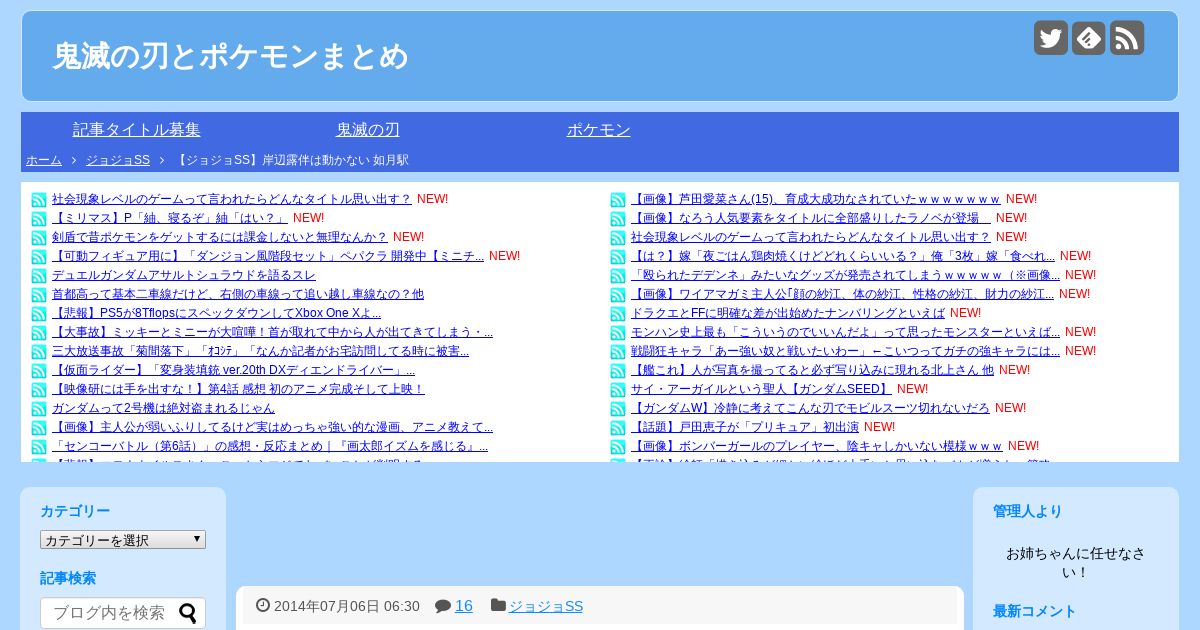This screenshot has height=630, width=1200.
Task: Click RSS icon beside 首都高って基本二車線 article
Action: tap(39, 295)
